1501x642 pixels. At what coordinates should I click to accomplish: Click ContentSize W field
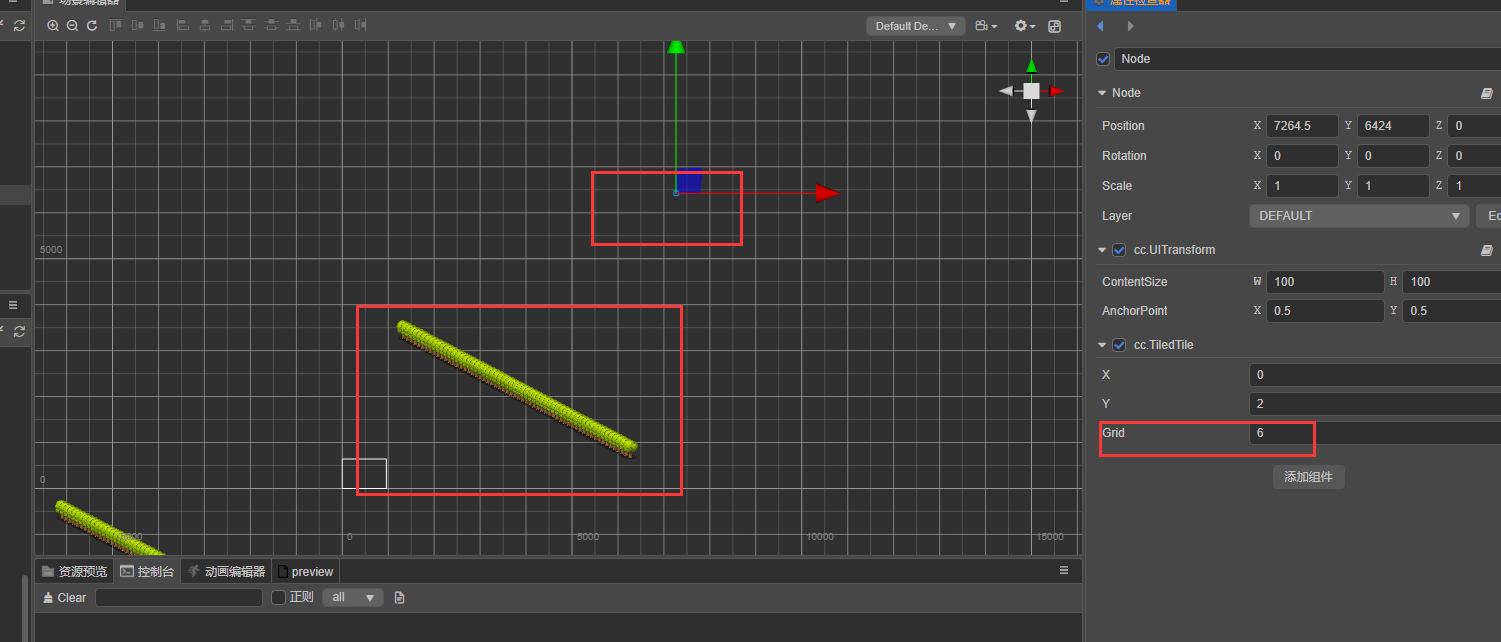point(1324,282)
